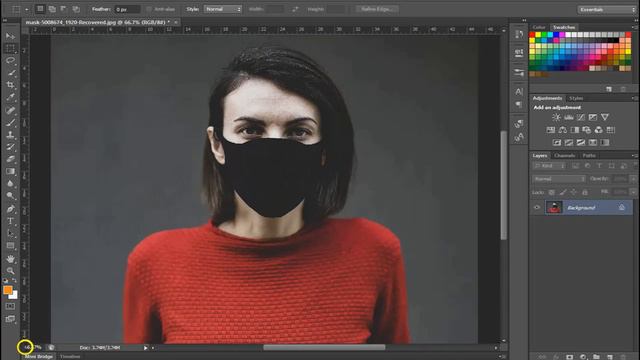
Task: Switch to the Channels tab
Action: pyautogui.click(x=565, y=156)
